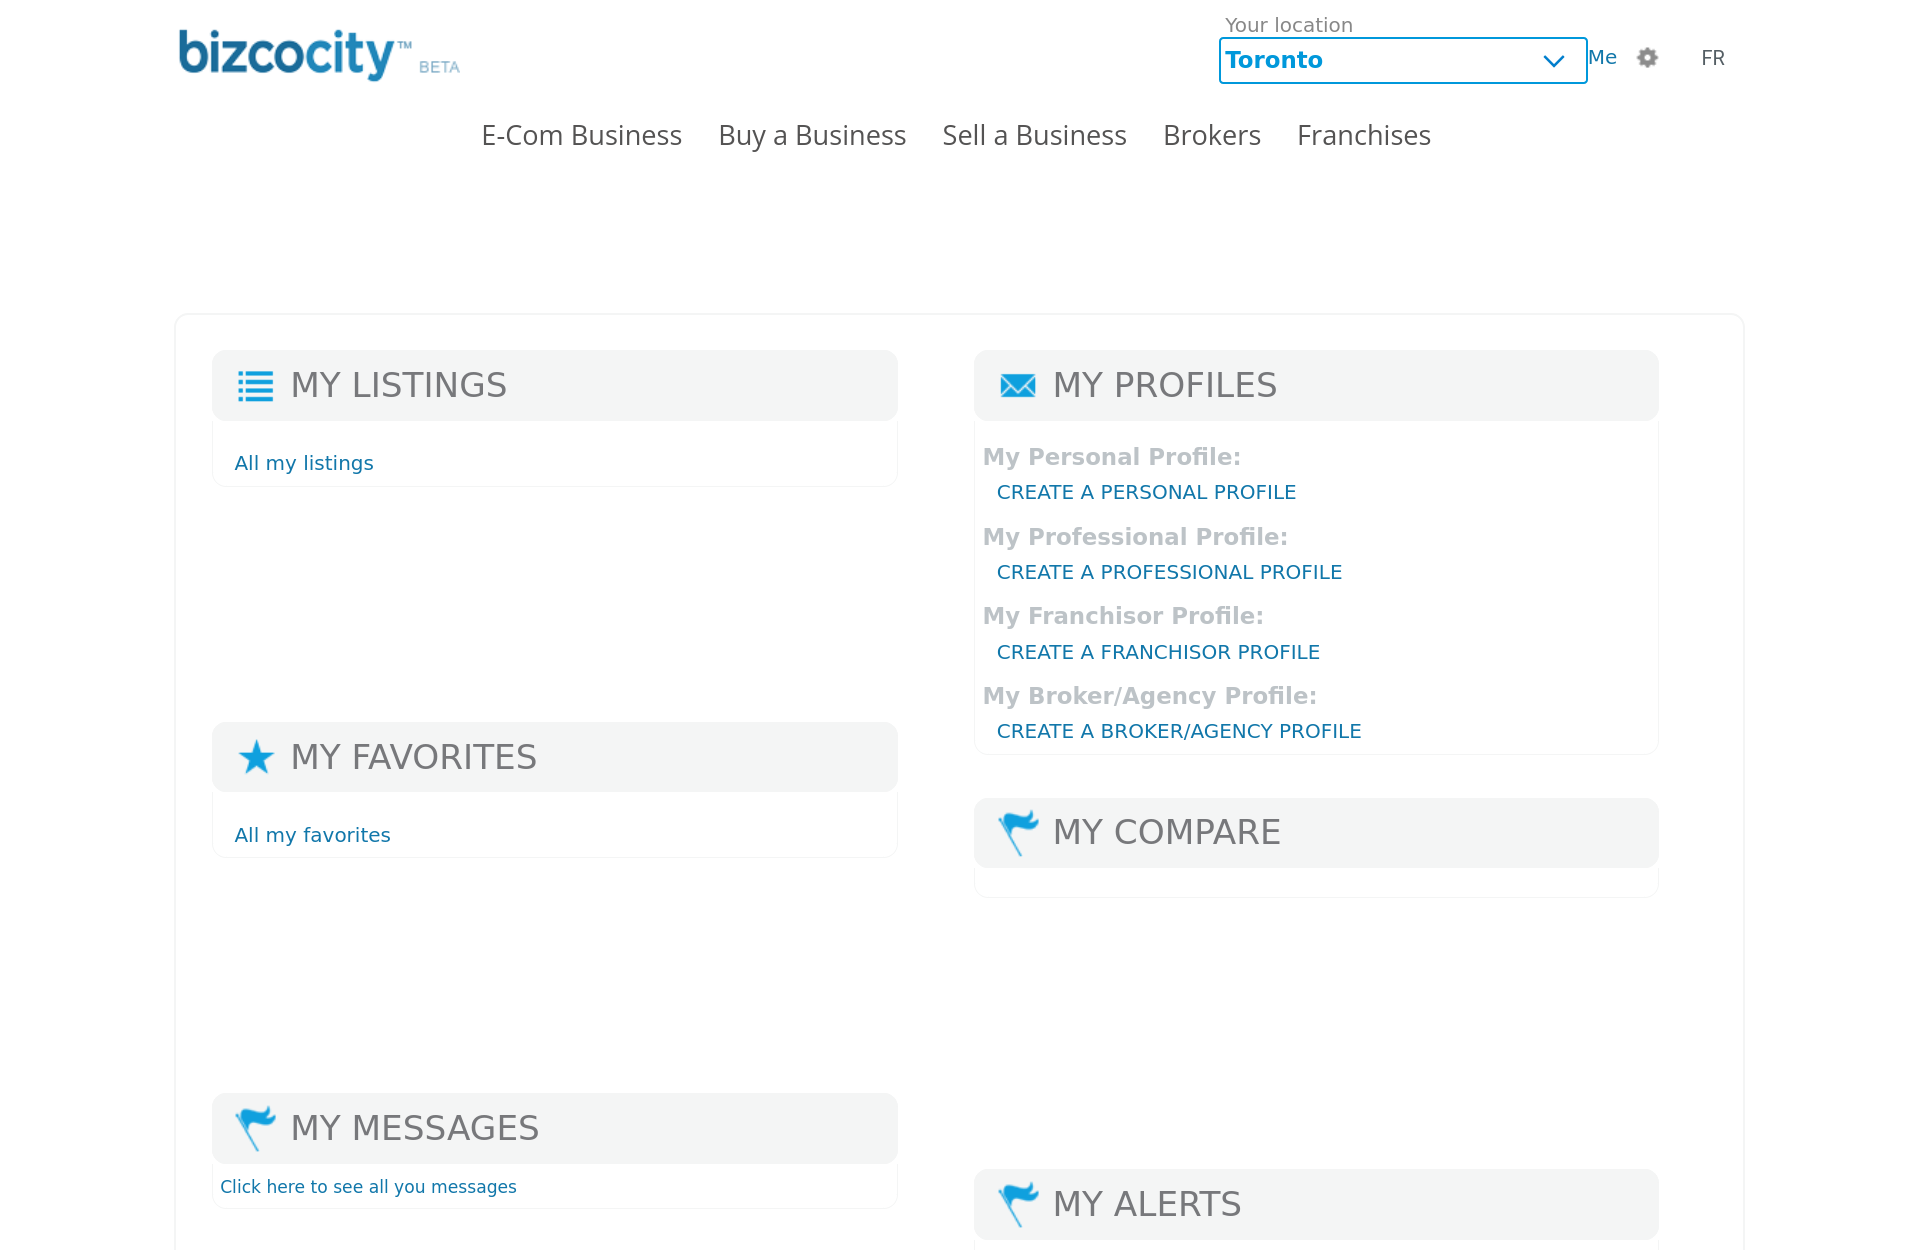Click the My Alerts flag icon

1018,1203
